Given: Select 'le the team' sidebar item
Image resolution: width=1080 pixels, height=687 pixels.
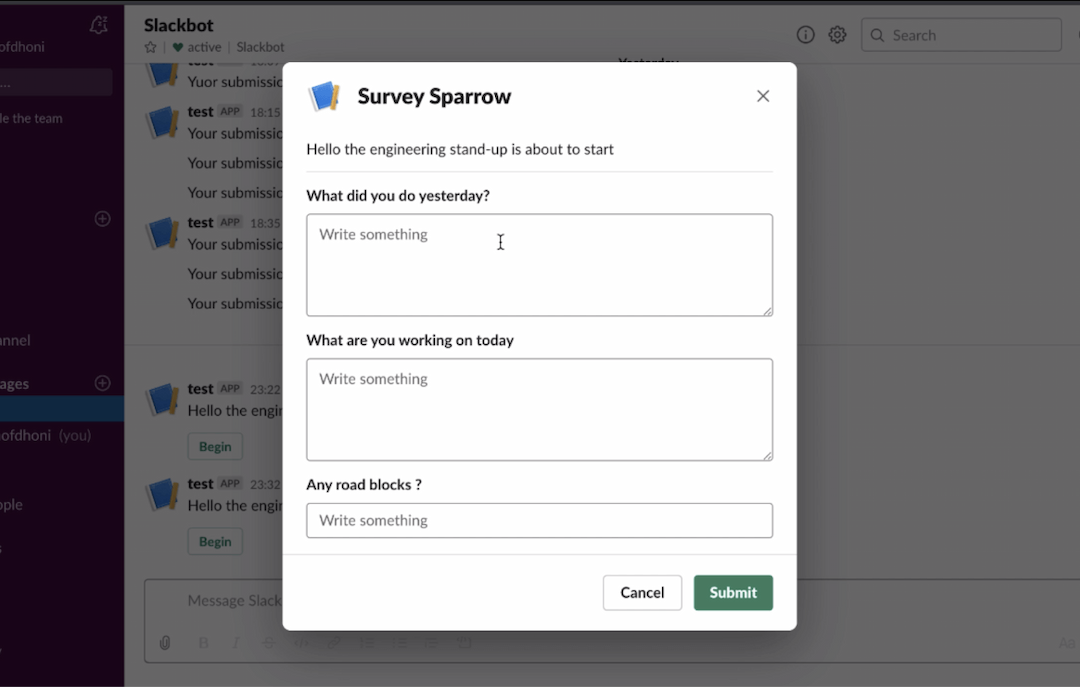Looking at the screenshot, I should 31,119.
